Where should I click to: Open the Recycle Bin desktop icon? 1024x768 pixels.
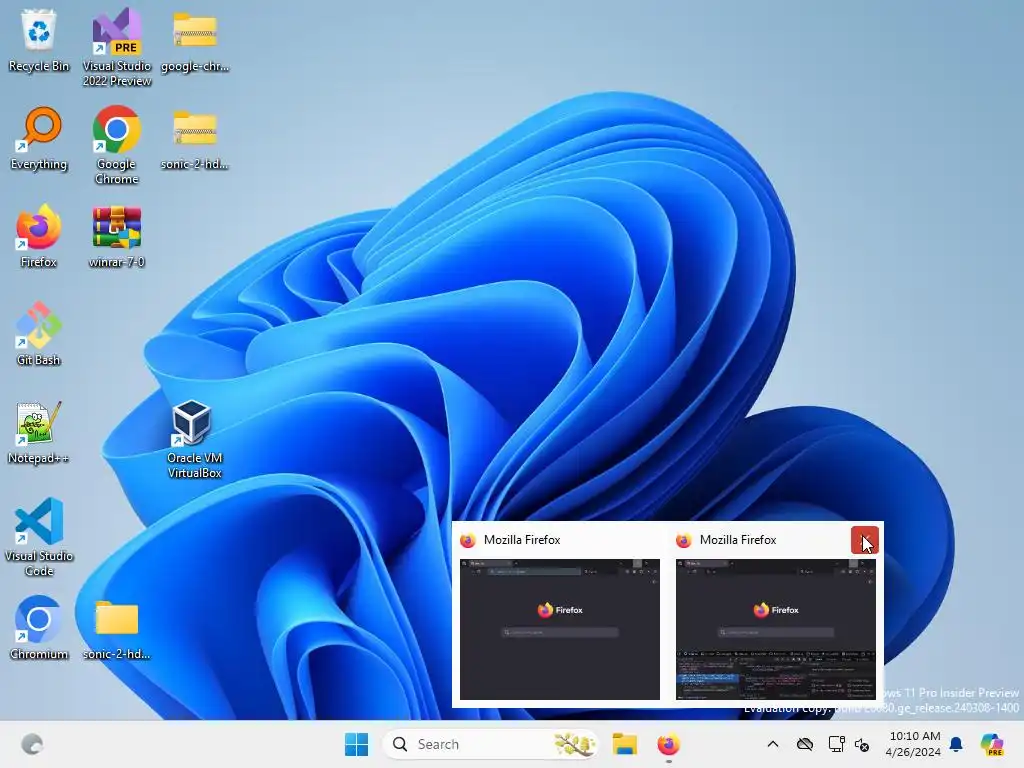[39, 40]
